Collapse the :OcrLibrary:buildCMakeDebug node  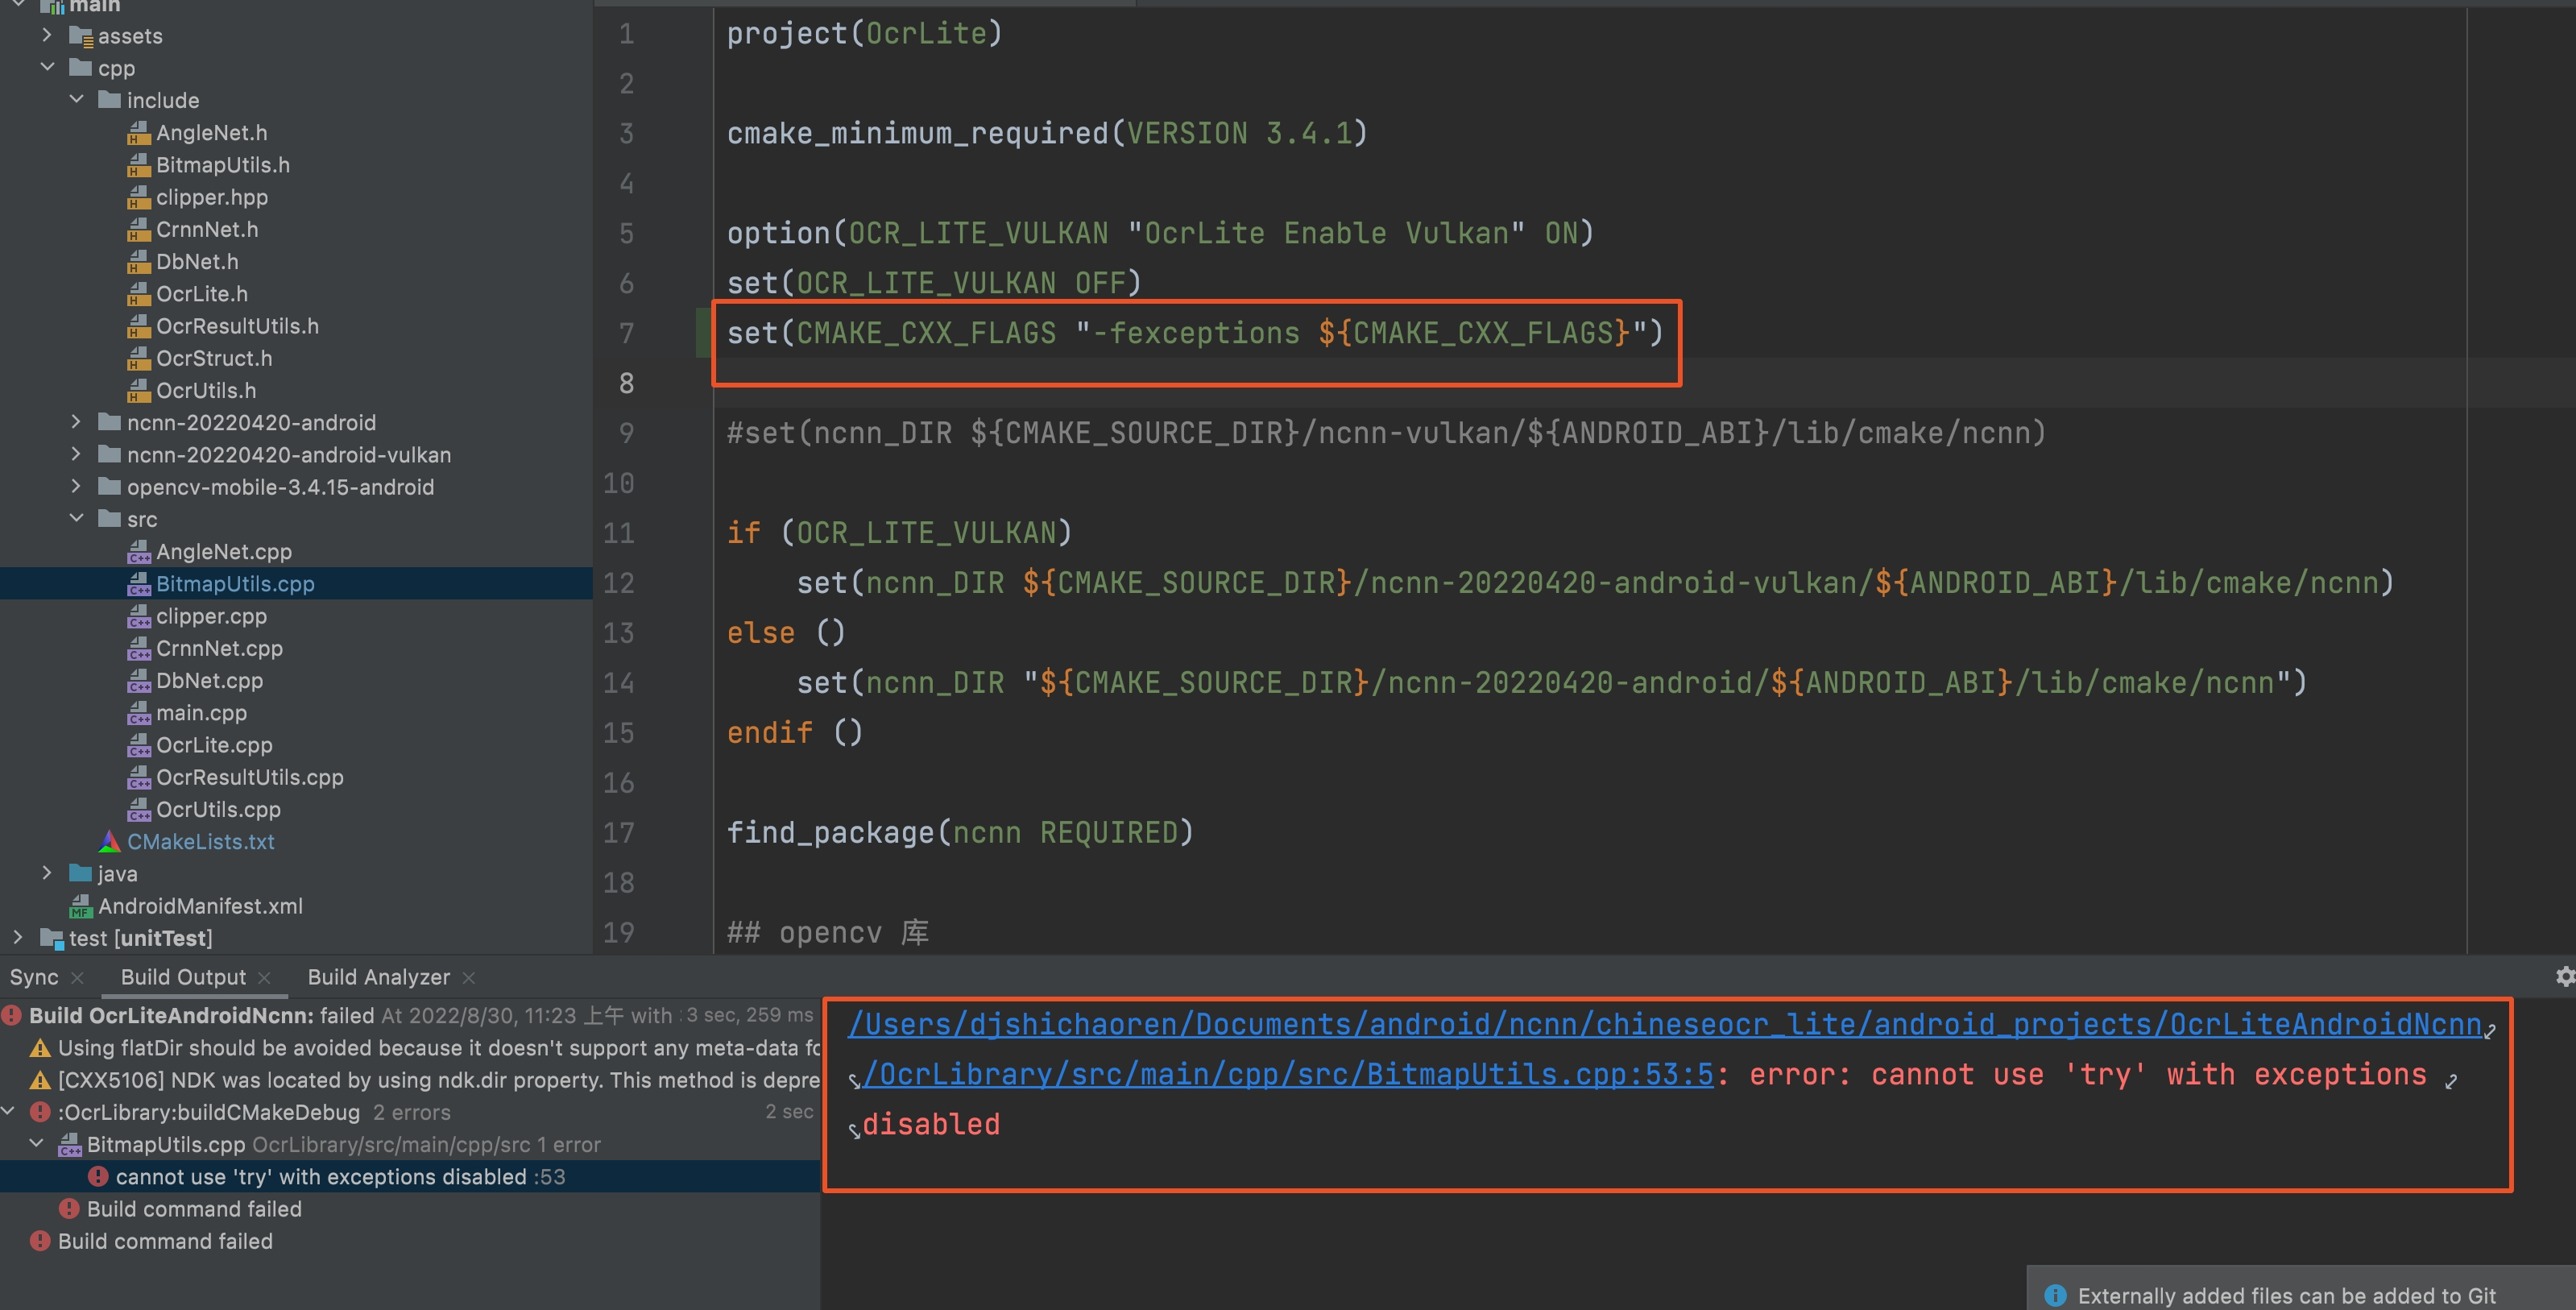(x=9, y=1112)
